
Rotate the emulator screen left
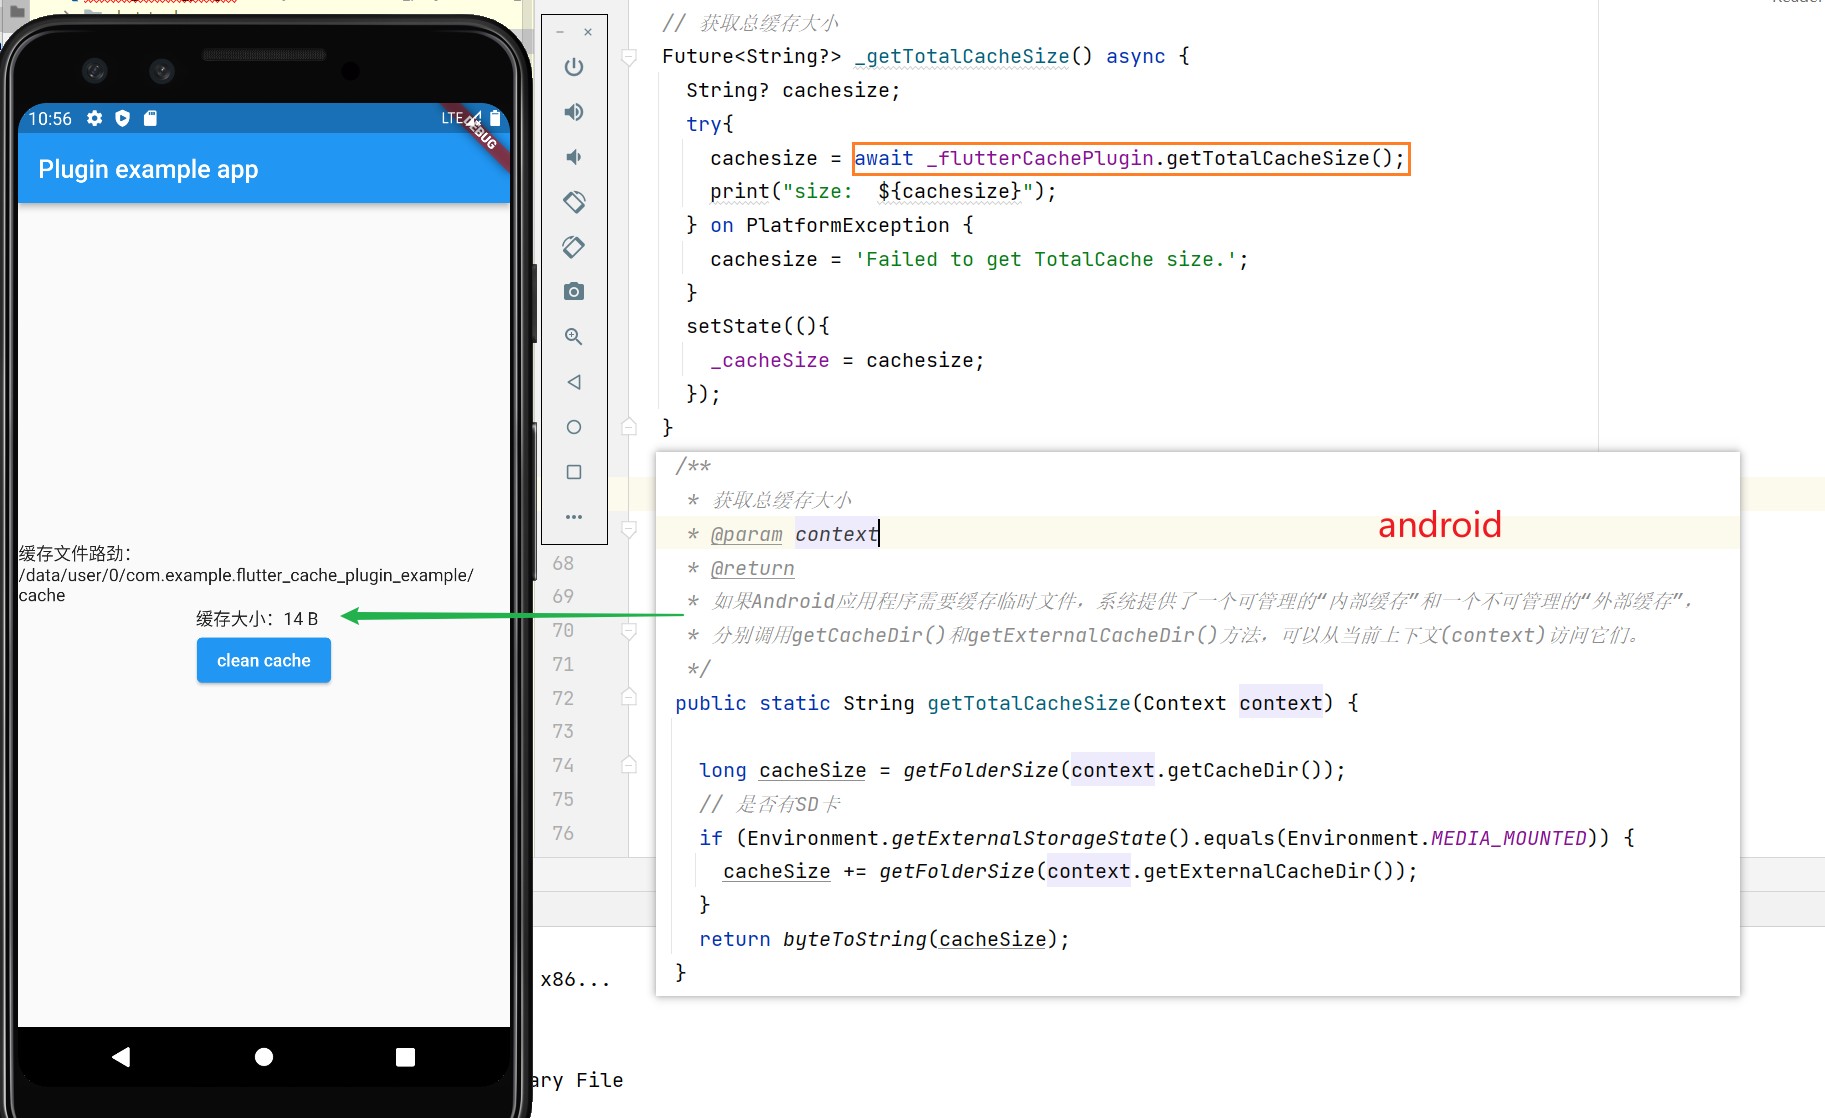(x=573, y=202)
